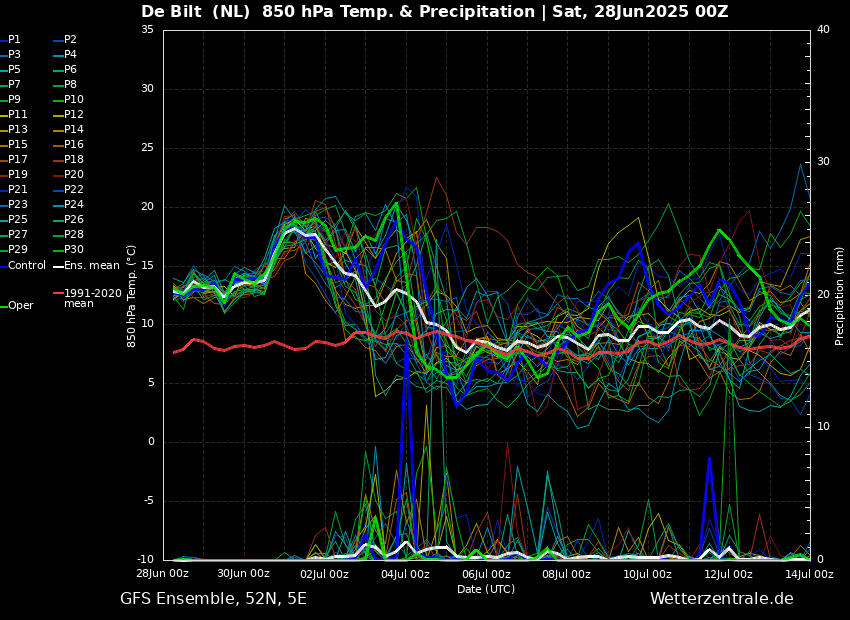Click the Oper legend entry
This screenshot has height=620, width=850.
tap(20, 306)
